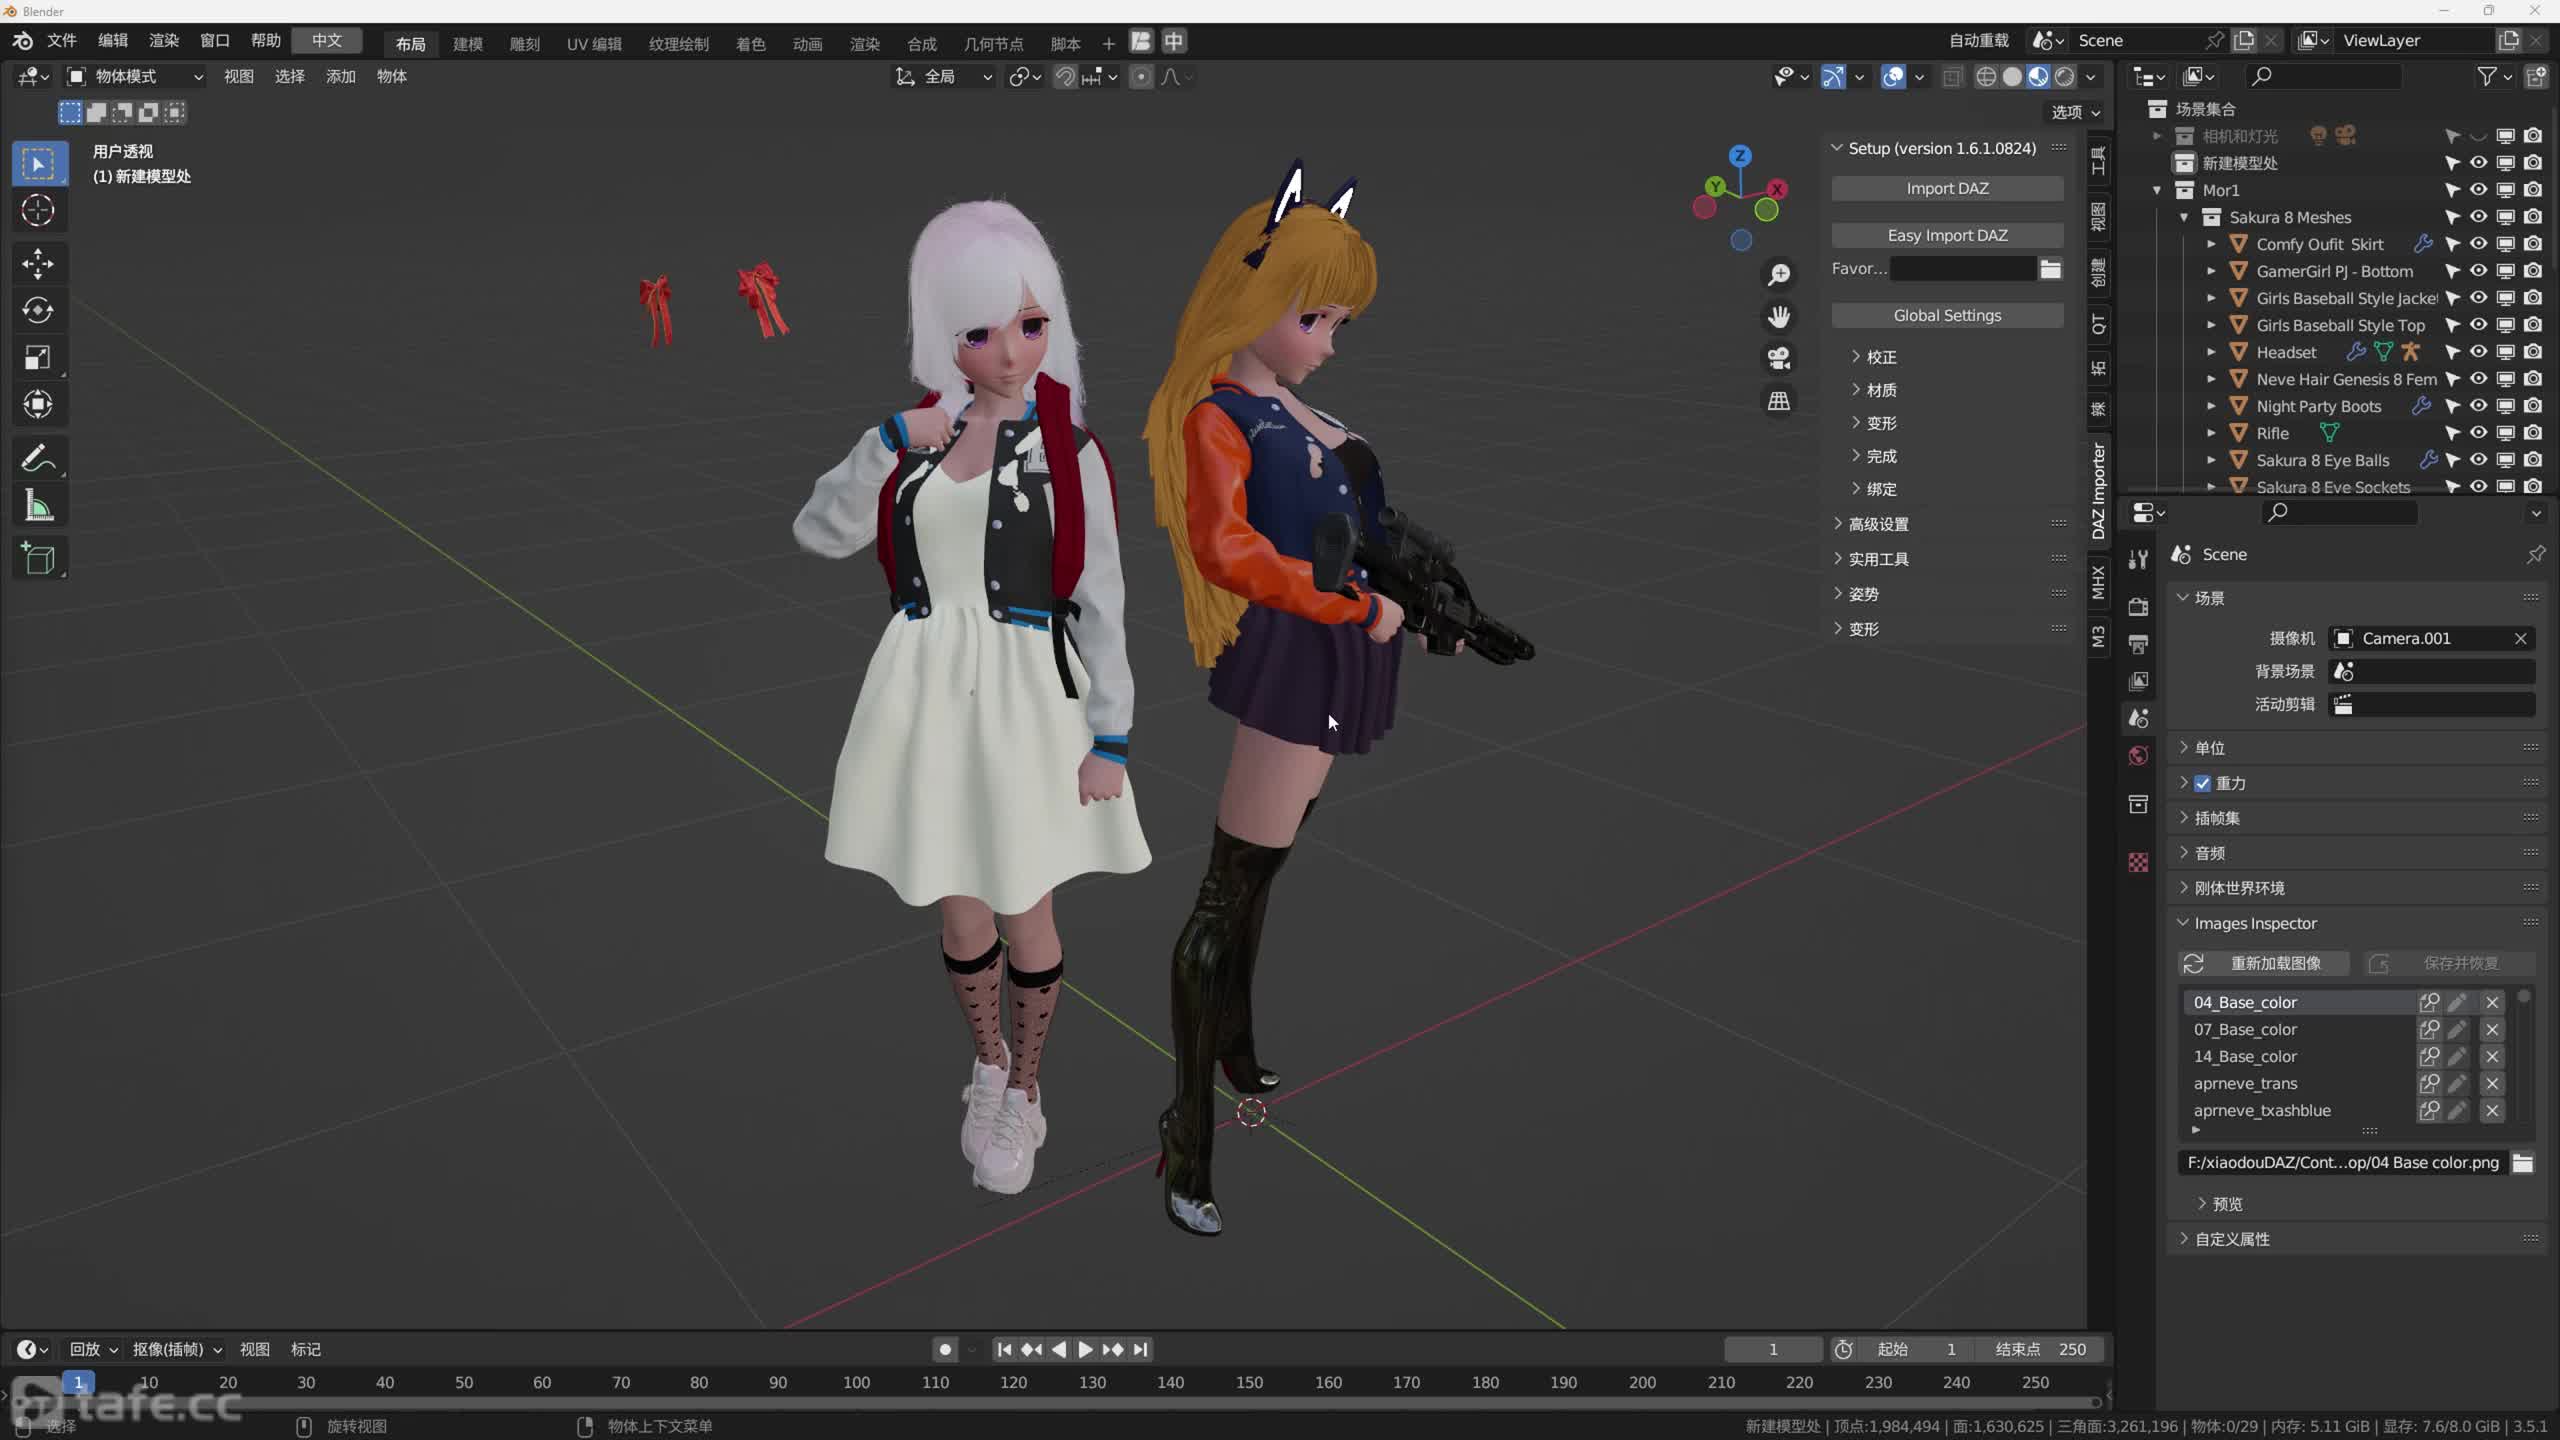The height and width of the screenshot is (1440, 2560).
Task: Expand the 高级设置 panel
Action: (x=1870, y=524)
